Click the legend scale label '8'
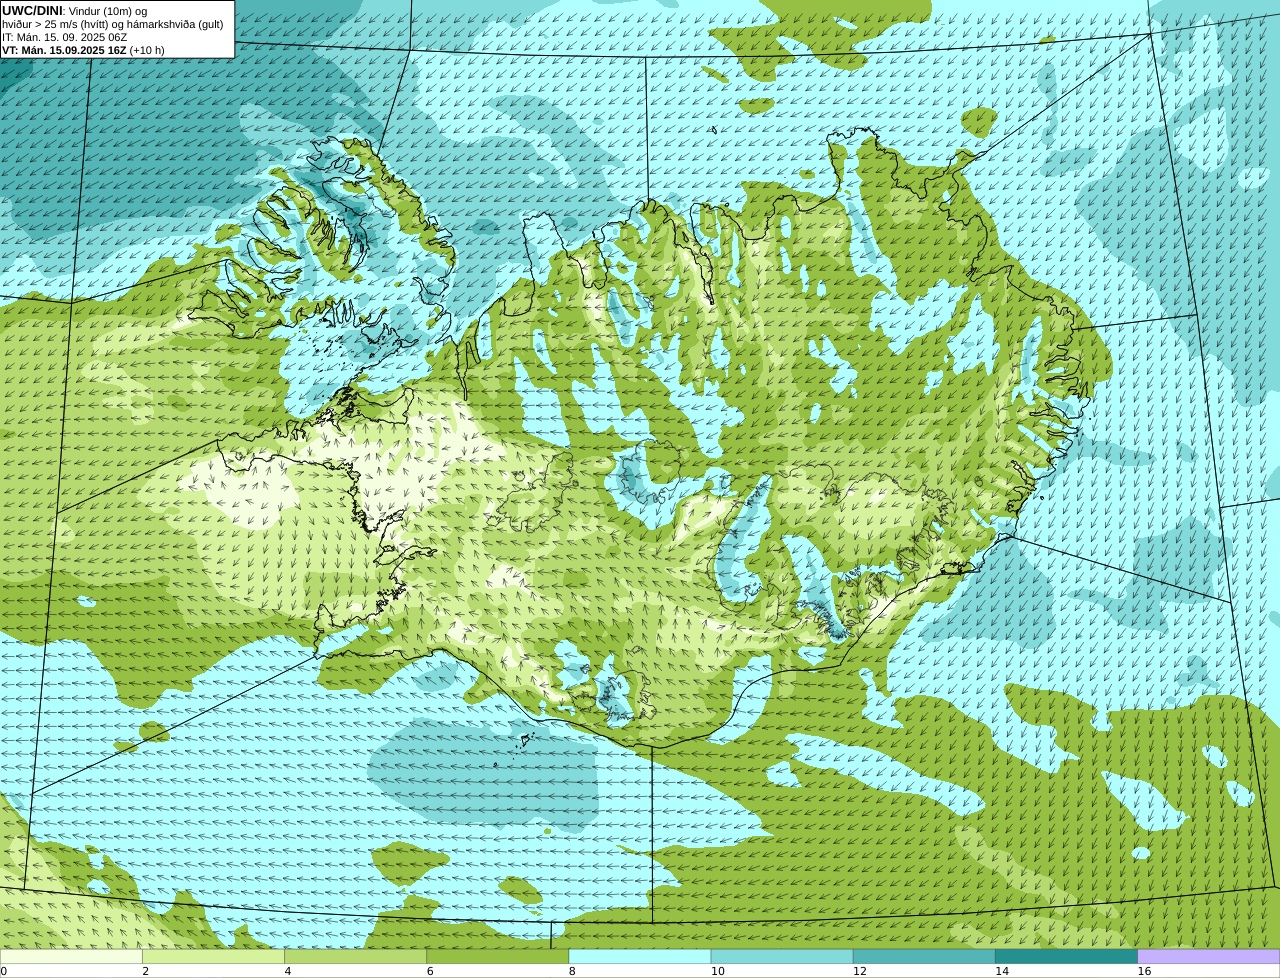 [x=572, y=971]
